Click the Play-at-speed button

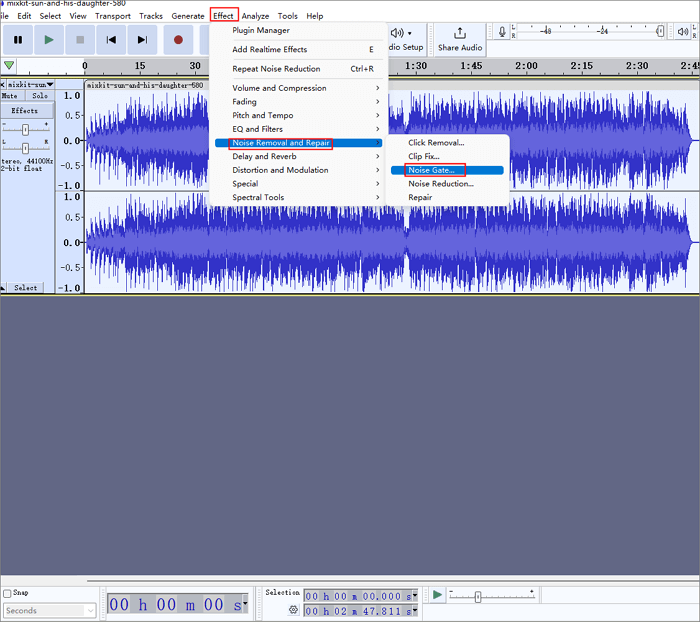(x=437, y=595)
